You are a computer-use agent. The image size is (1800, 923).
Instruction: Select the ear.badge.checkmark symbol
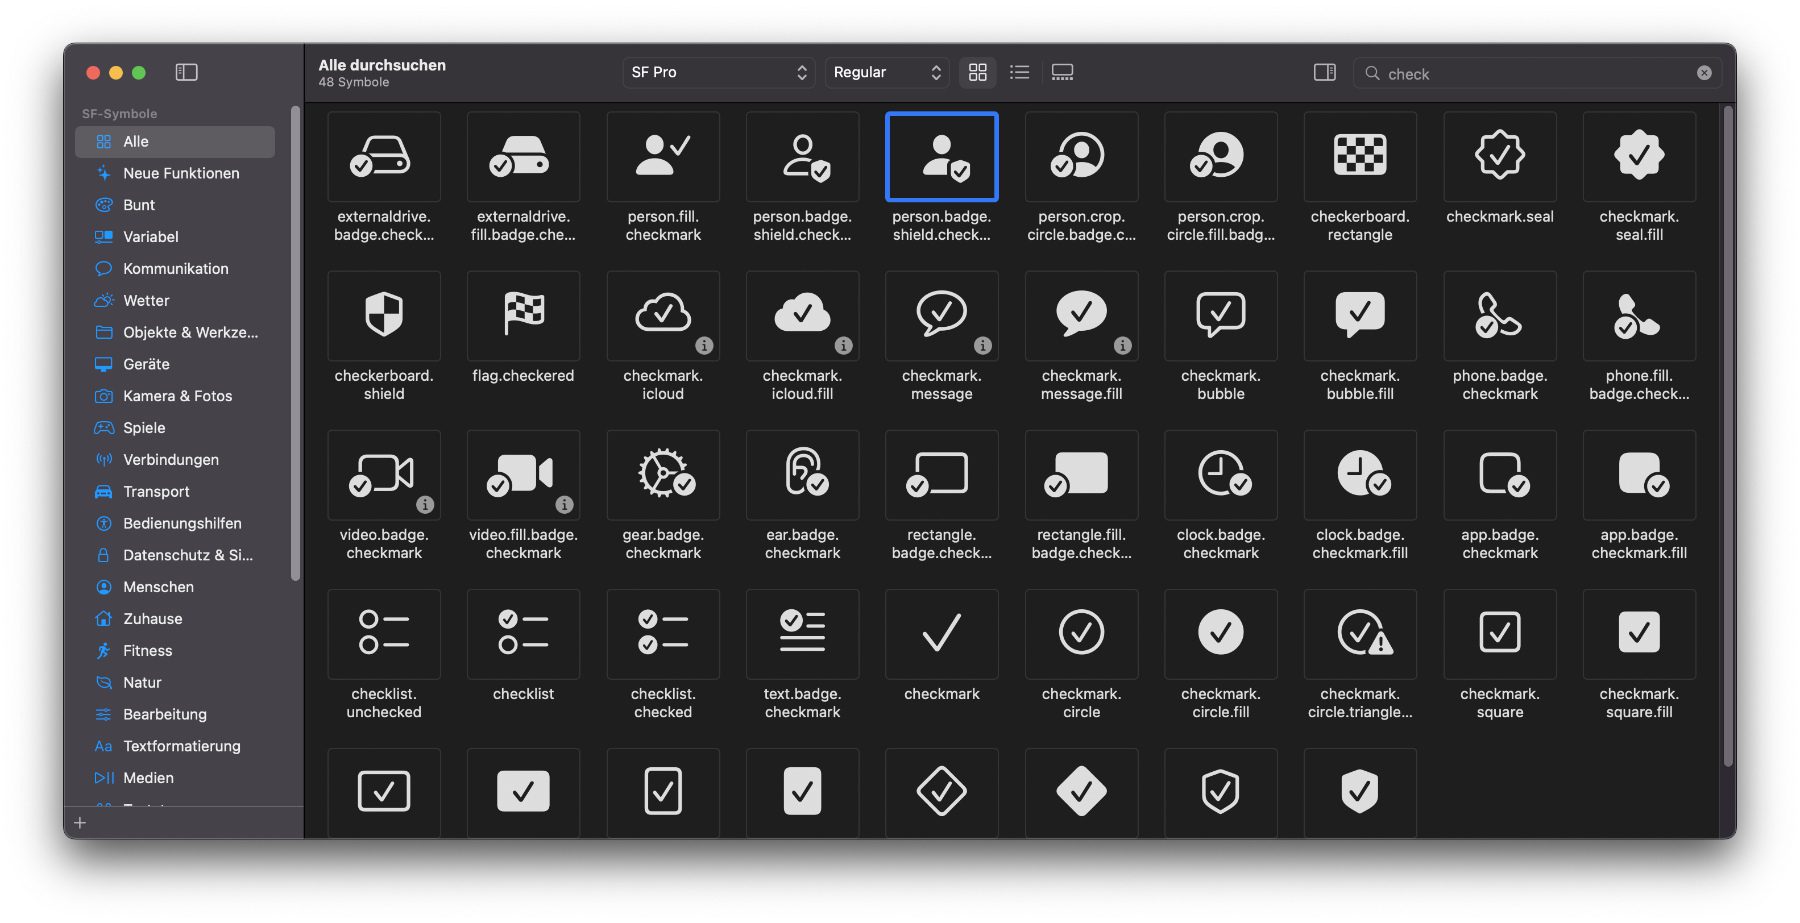pos(803,475)
